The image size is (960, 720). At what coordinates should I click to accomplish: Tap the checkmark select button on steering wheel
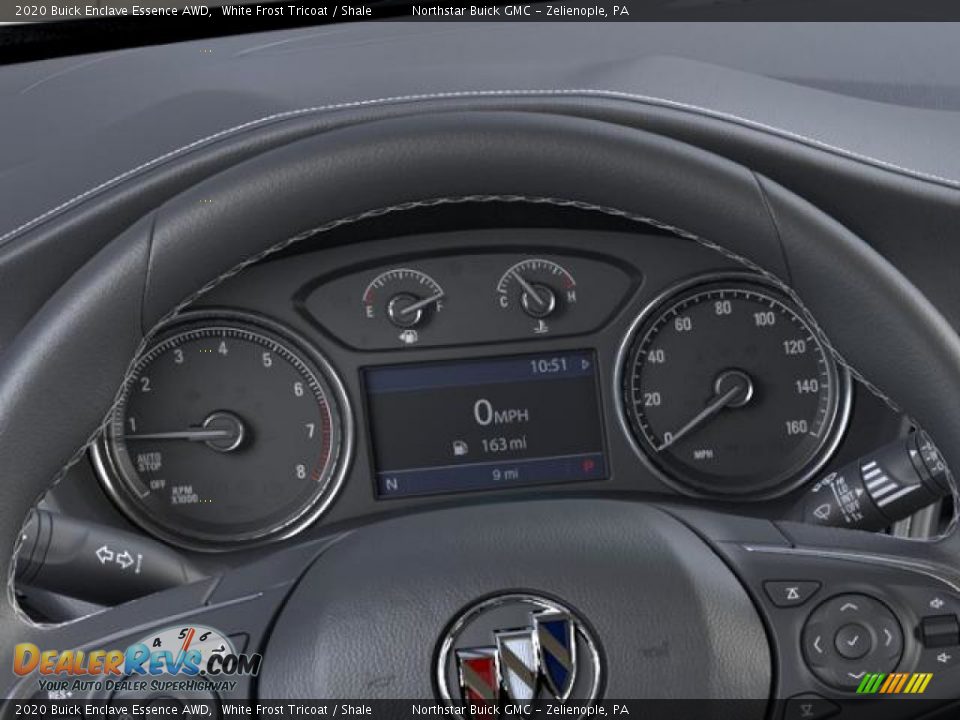(x=852, y=642)
